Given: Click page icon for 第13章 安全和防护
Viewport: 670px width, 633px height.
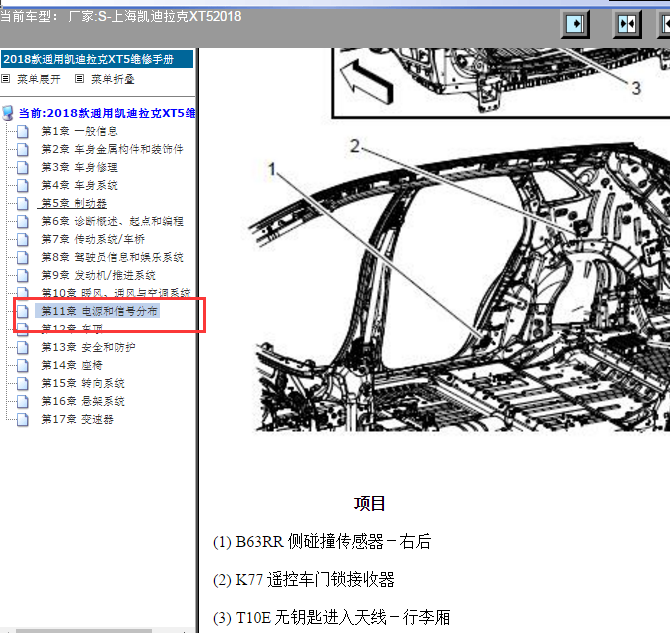Looking at the screenshot, I should coord(23,347).
